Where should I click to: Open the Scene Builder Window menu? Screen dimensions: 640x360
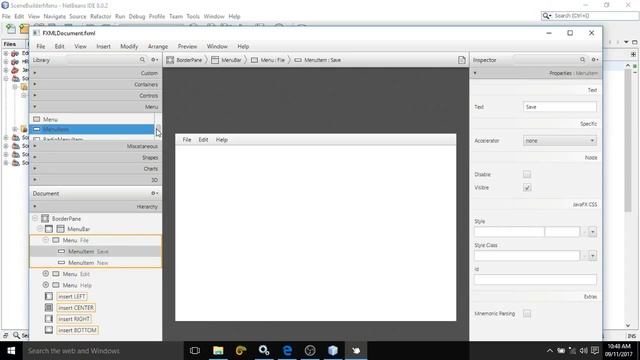[x=217, y=47]
